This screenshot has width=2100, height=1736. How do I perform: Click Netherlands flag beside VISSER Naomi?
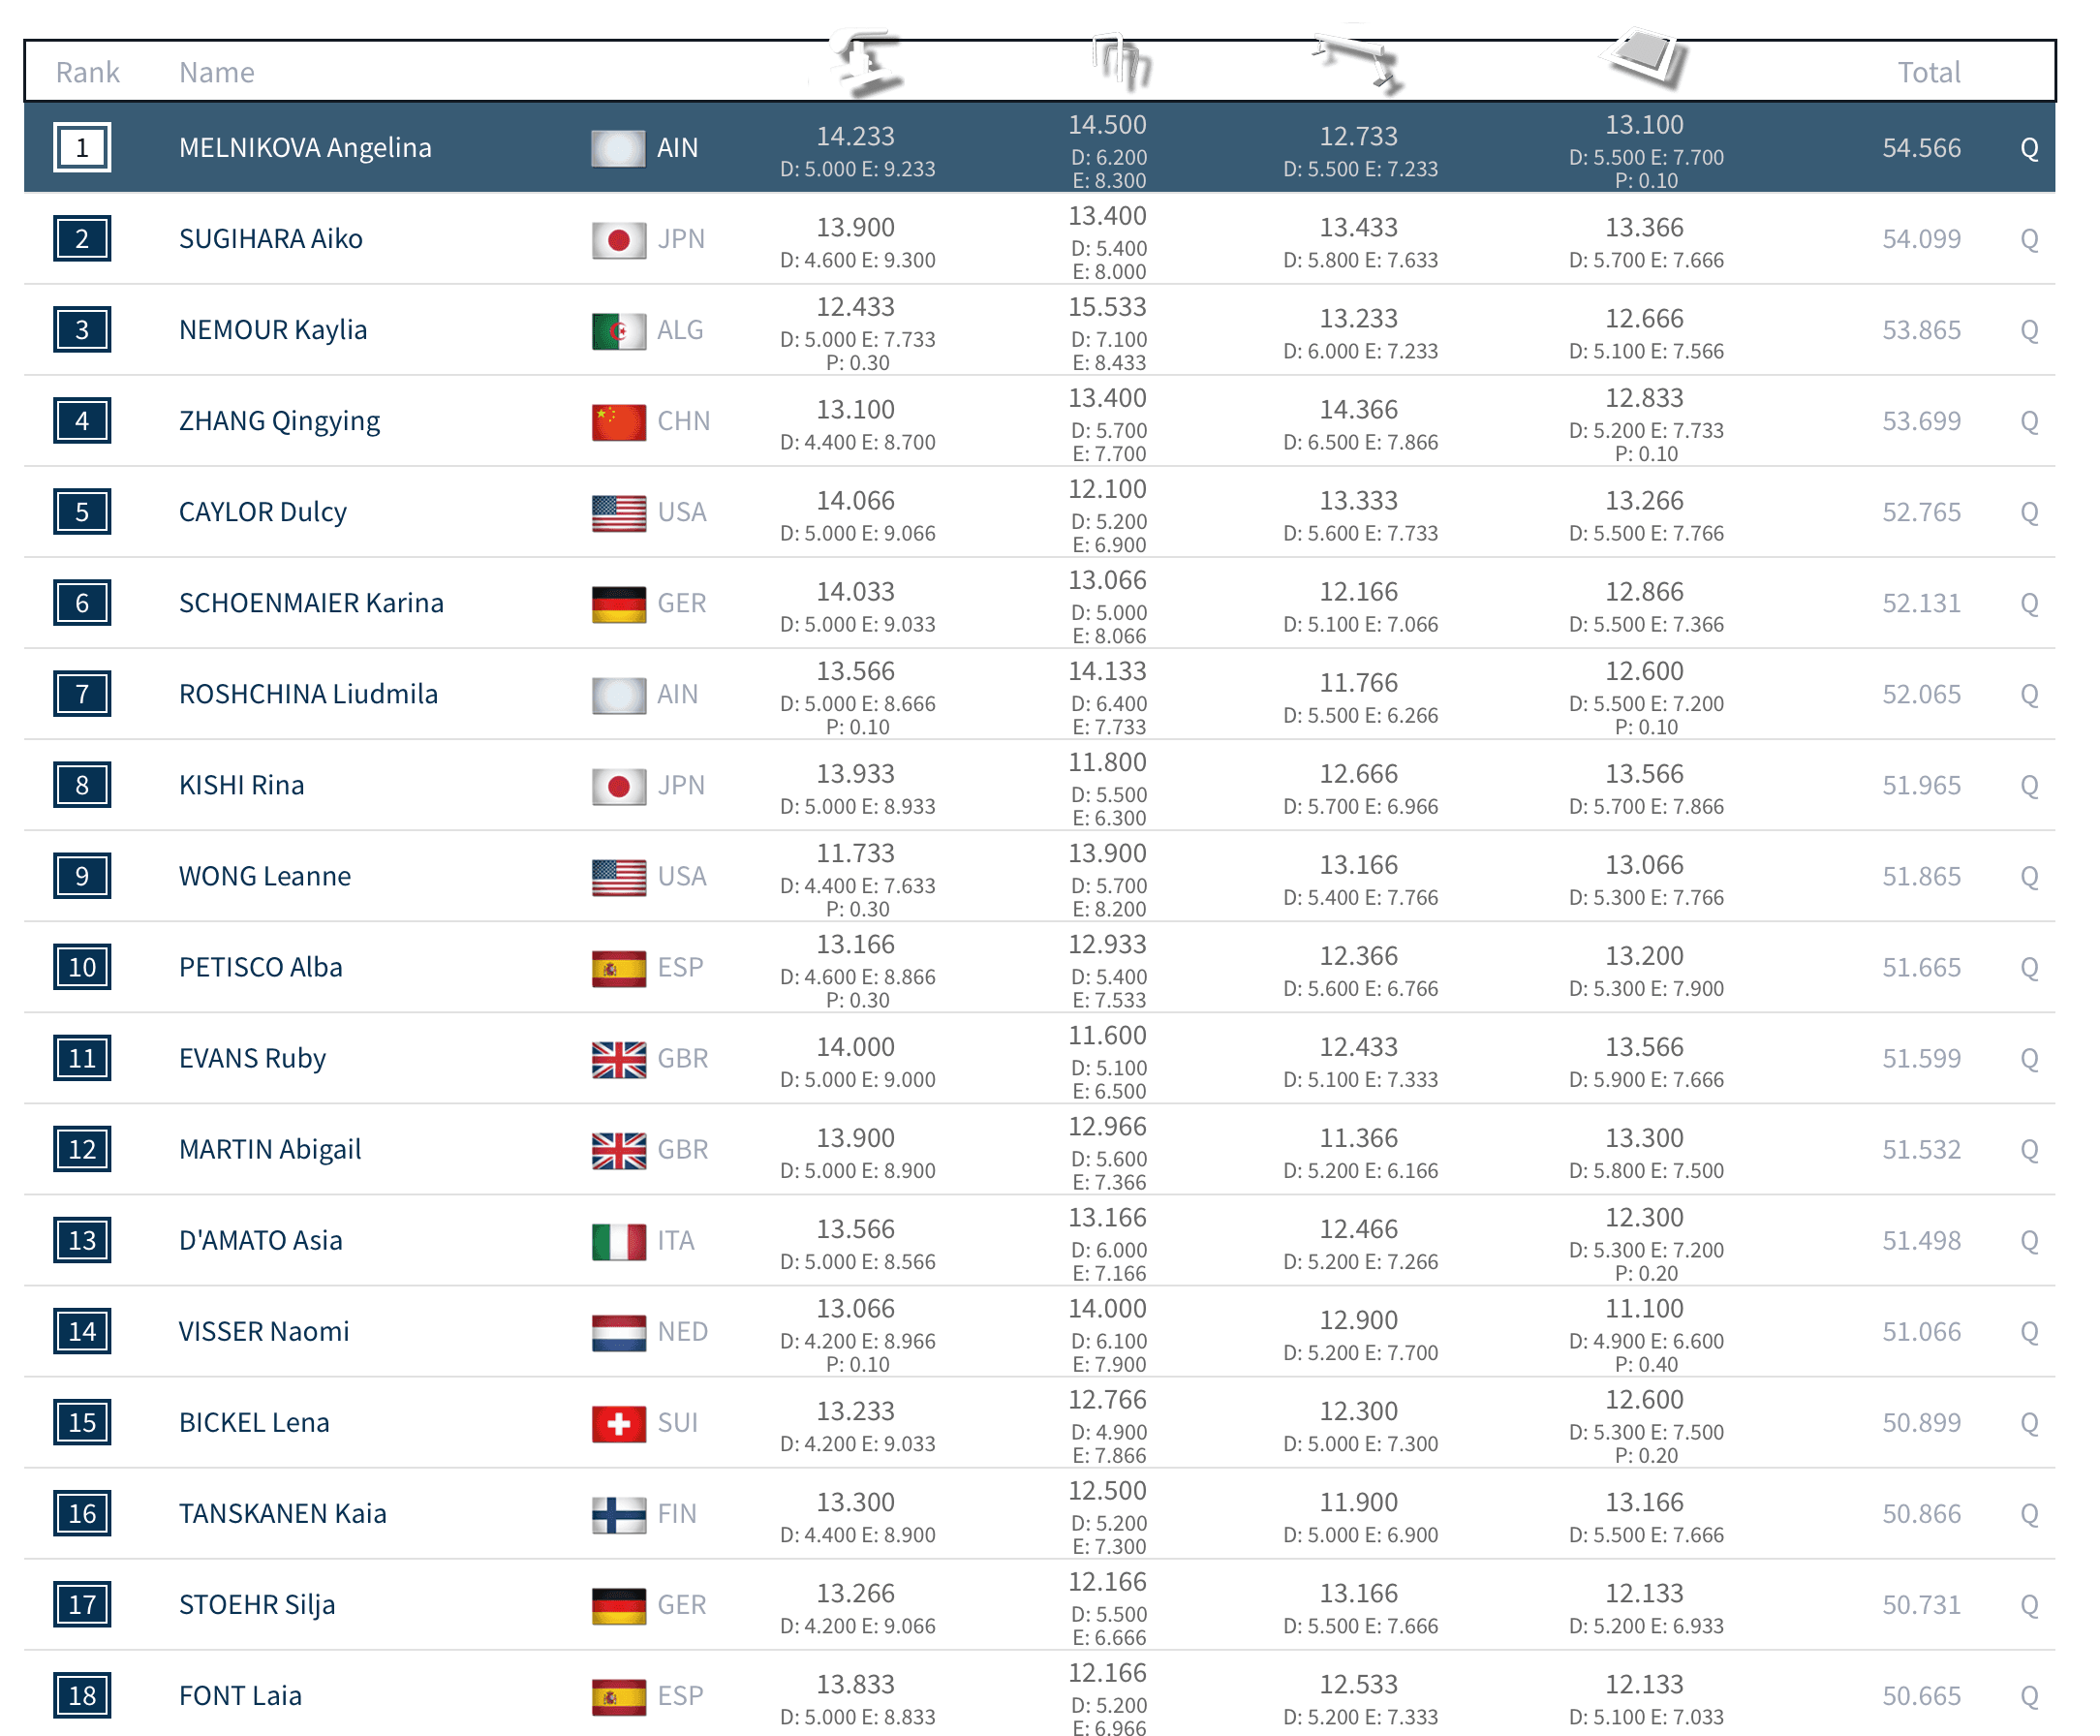click(x=618, y=1333)
